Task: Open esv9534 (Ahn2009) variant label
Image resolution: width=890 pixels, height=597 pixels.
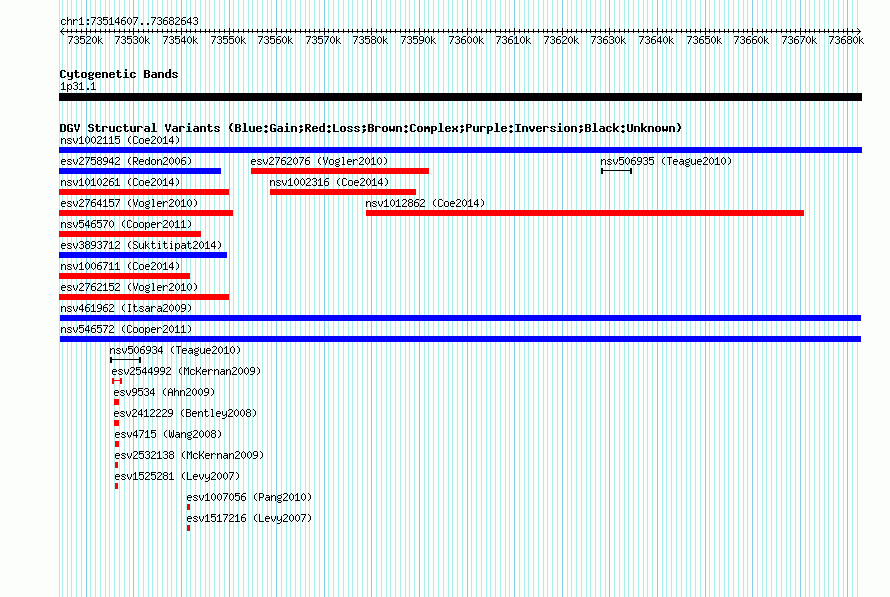Action: tap(164, 392)
